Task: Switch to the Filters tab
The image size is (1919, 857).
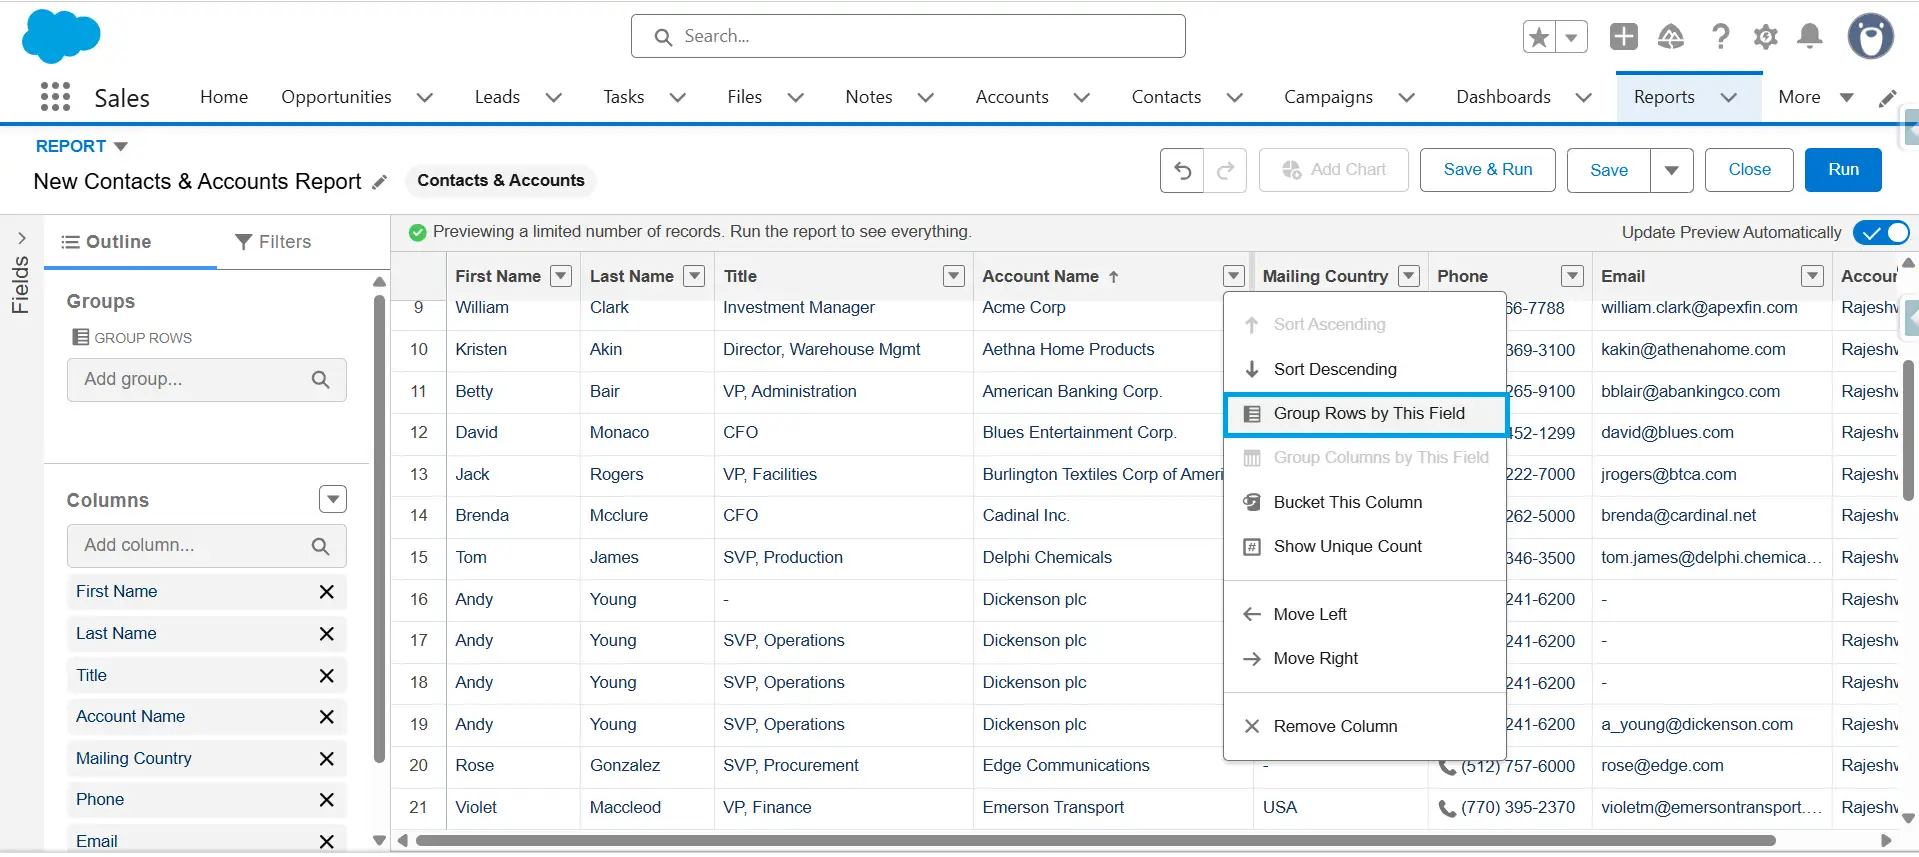Action: pos(273,242)
